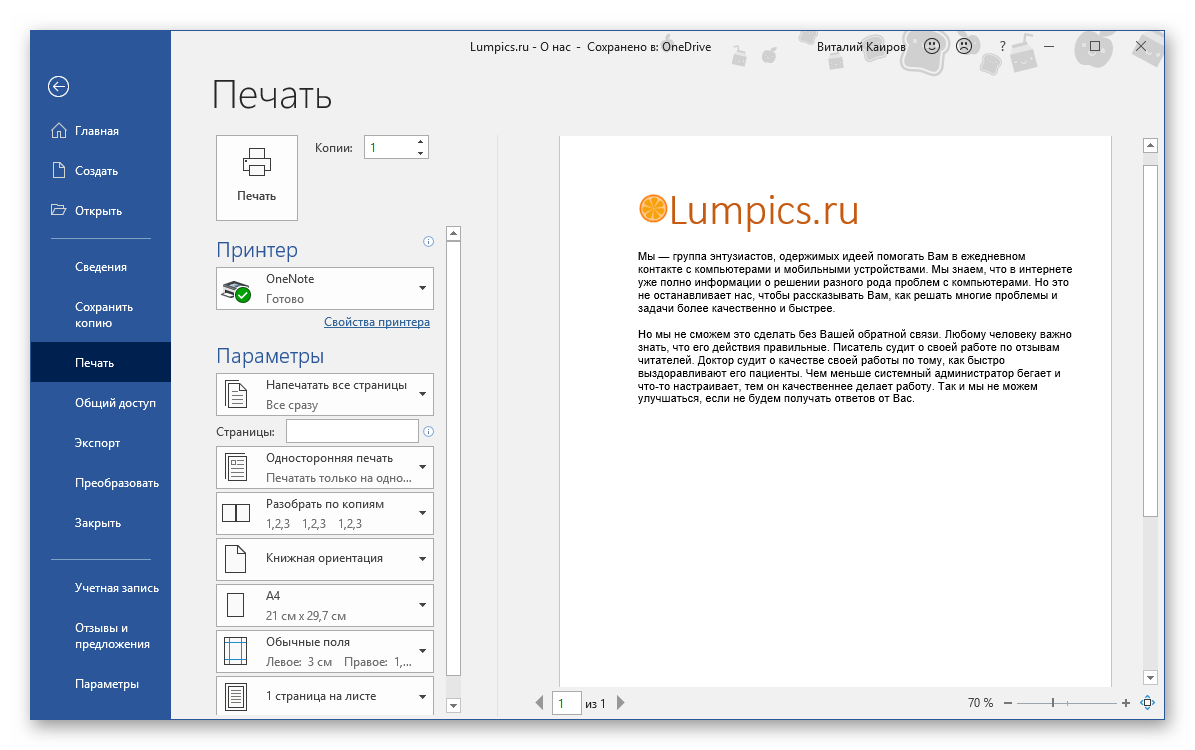
Task: Click the zoom out minus button
Action: (x=1008, y=703)
